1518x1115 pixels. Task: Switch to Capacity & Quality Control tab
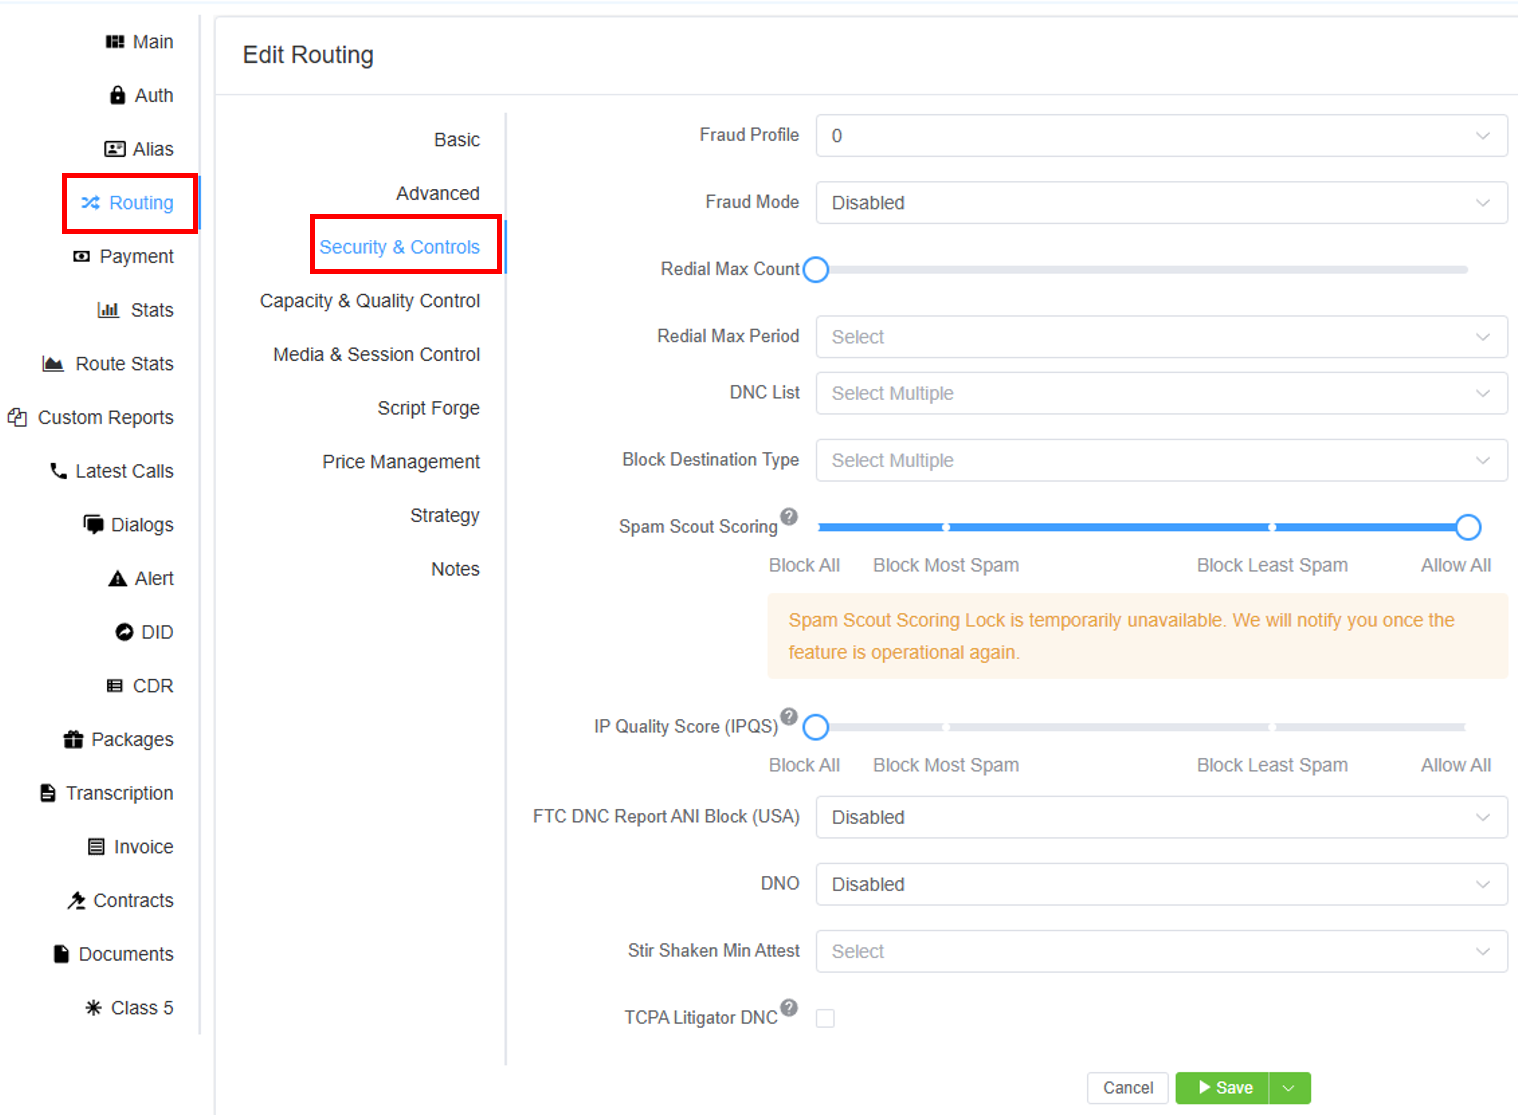[369, 301]
